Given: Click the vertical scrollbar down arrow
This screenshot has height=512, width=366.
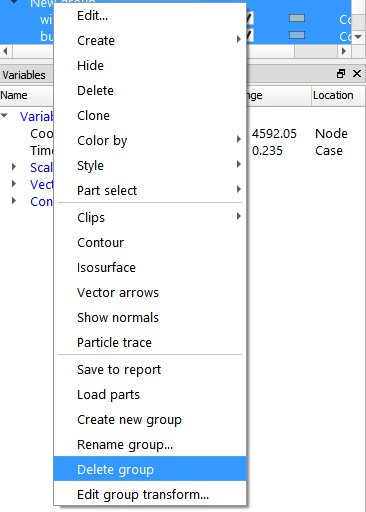Looking at the screenshot, I should point(358,37).
